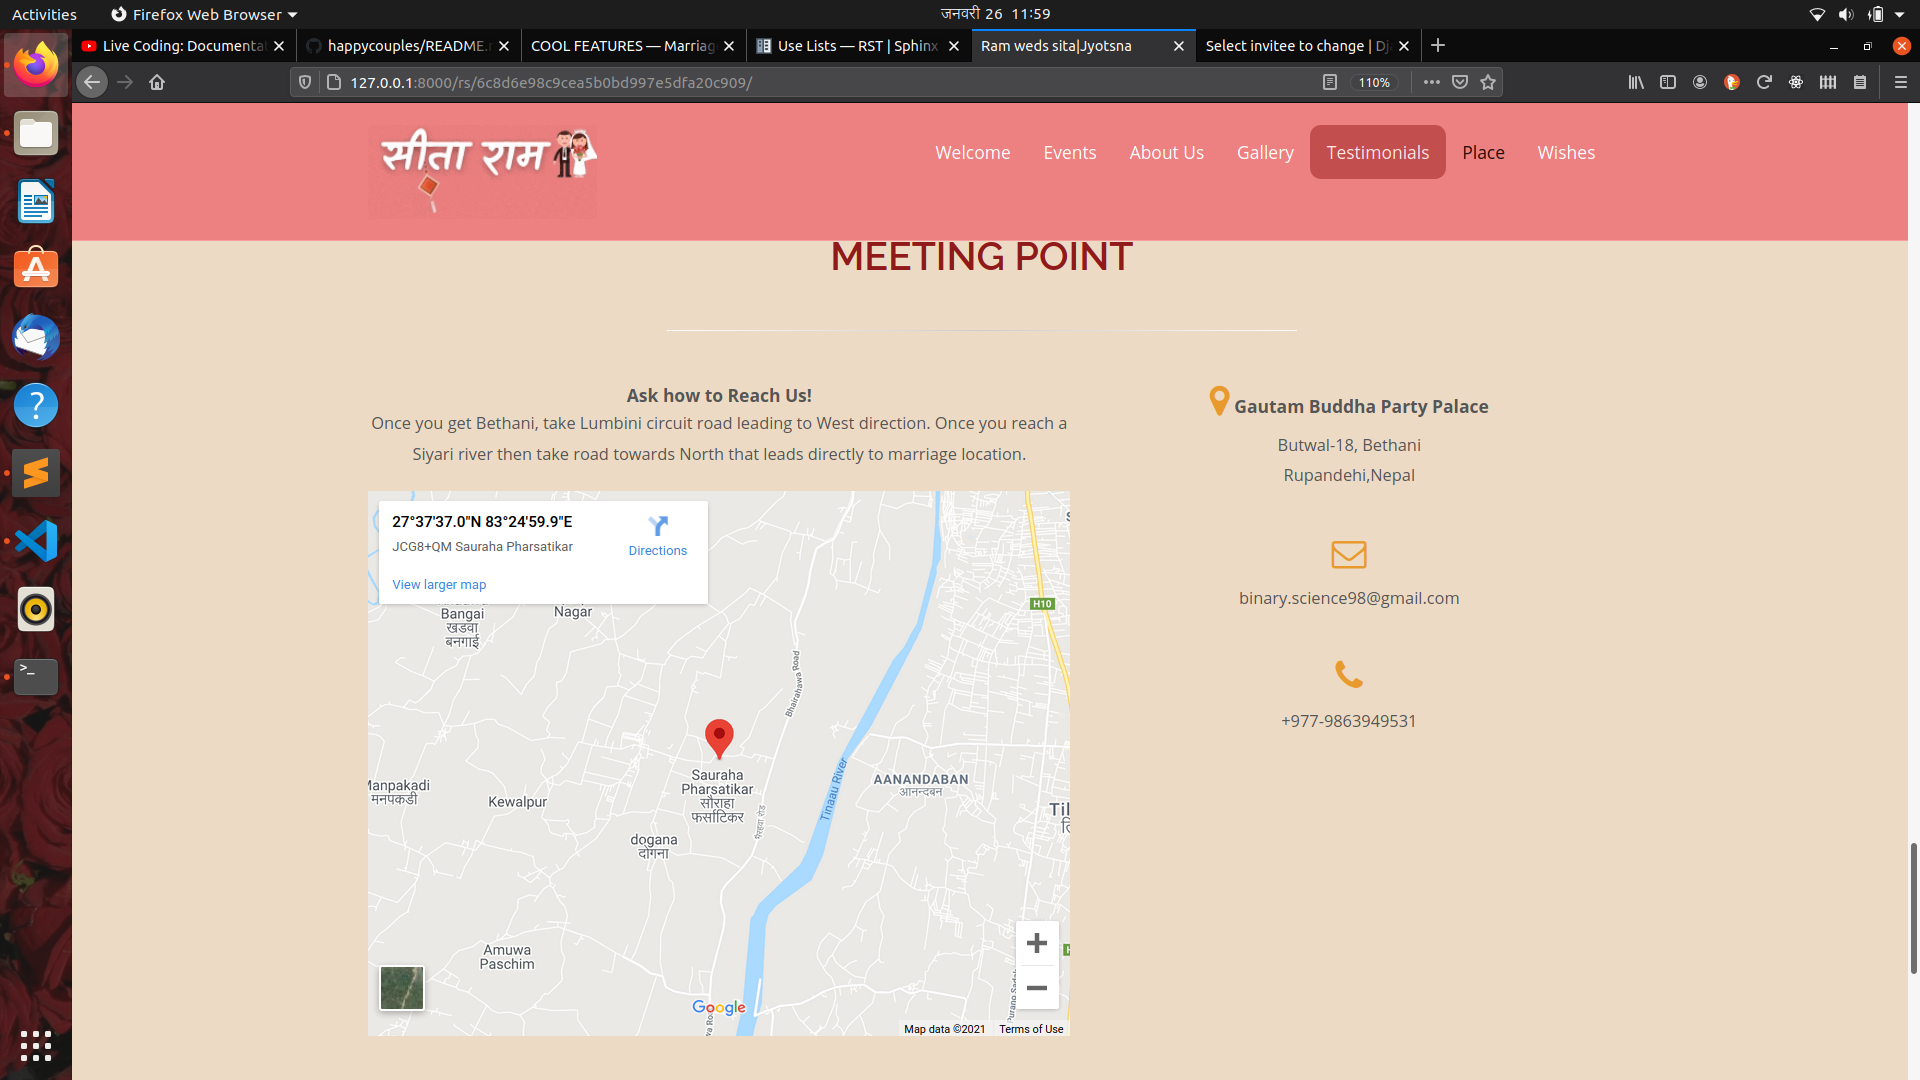This screenshot has width=1920, height=1080.
Task: Save page to Pocket icon
Action: point(1460,82)
